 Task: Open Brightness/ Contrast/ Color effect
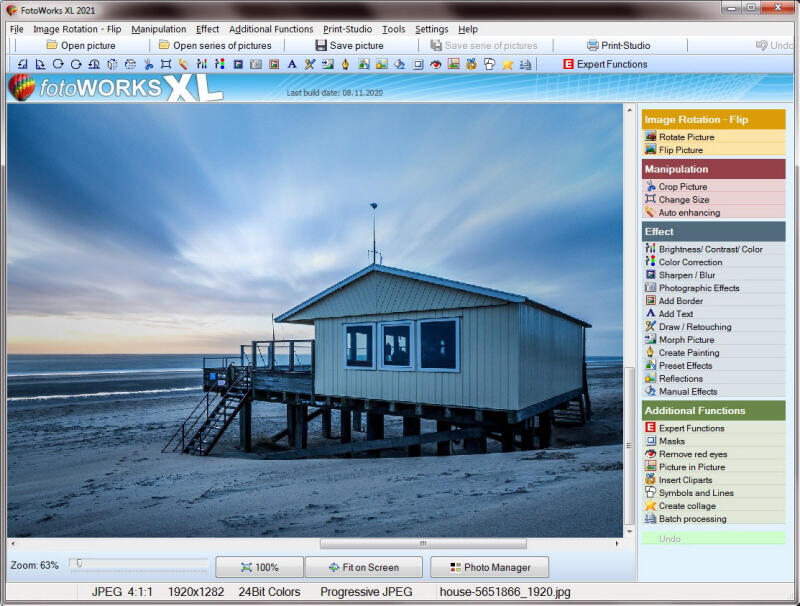(710, 249)
